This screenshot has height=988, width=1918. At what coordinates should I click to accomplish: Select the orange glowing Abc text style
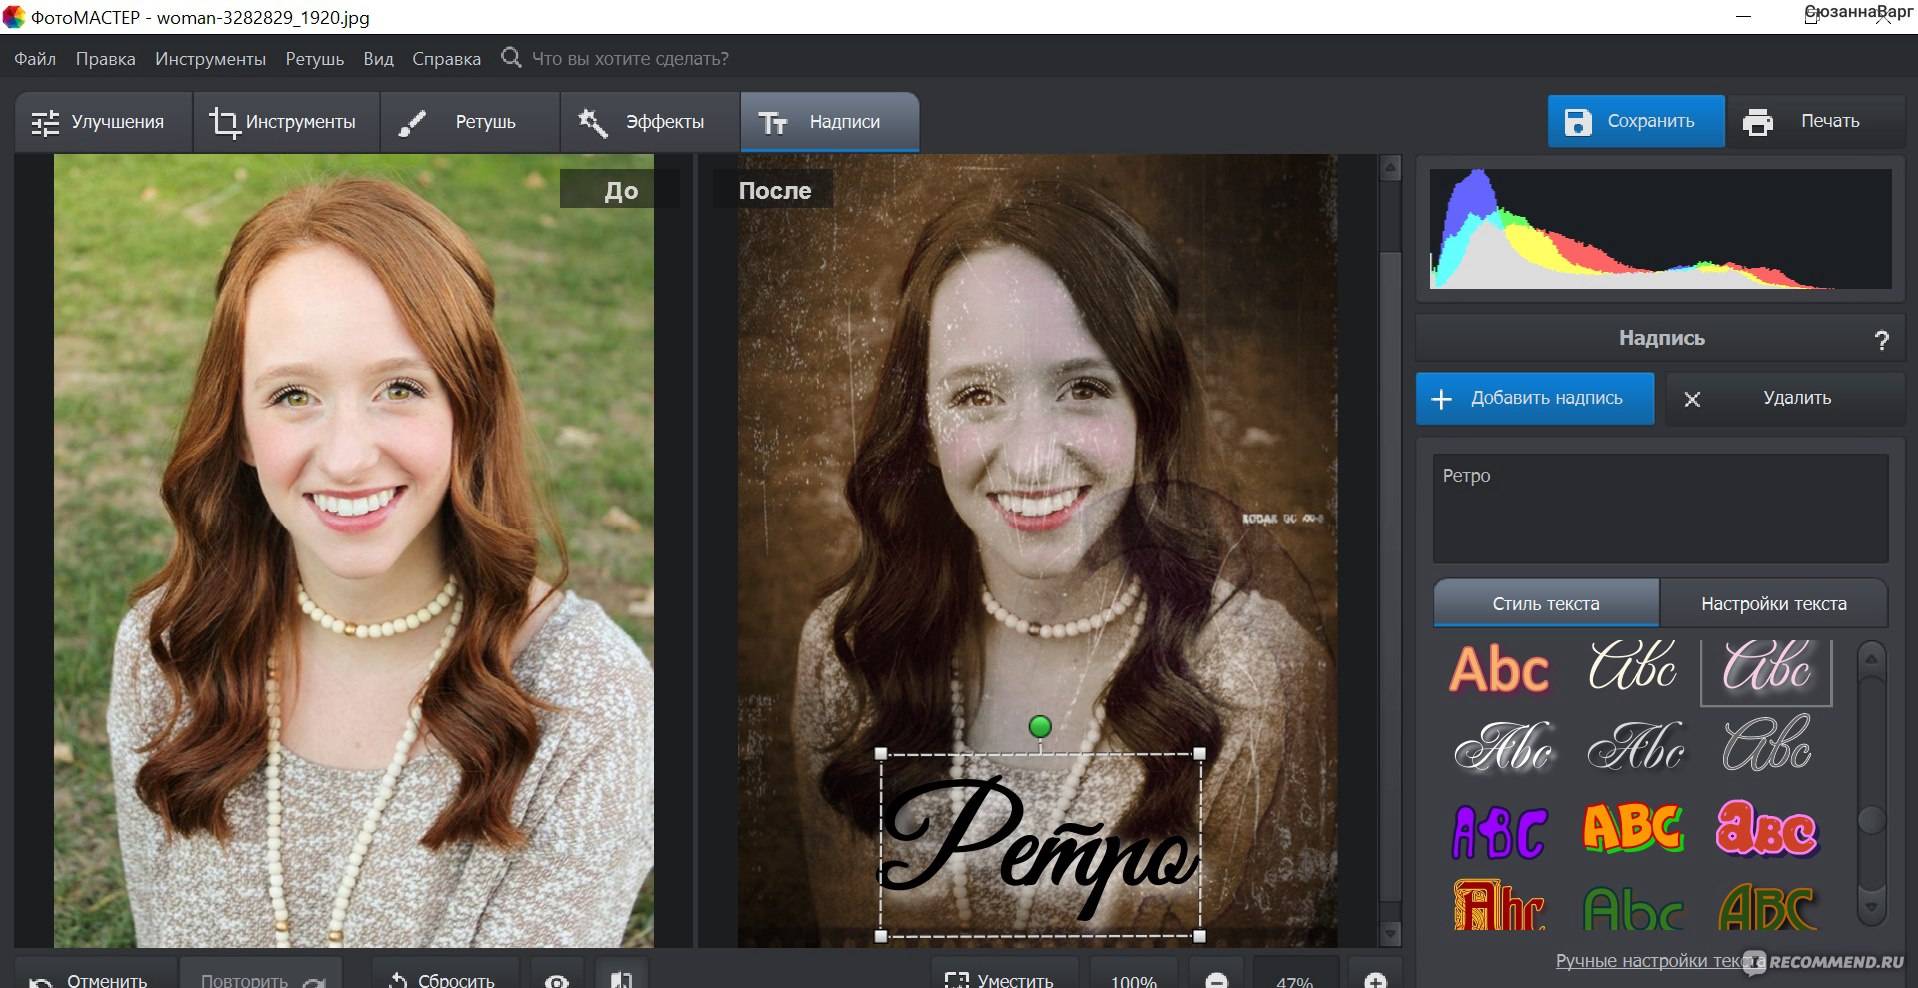[x=1499, y=669]
